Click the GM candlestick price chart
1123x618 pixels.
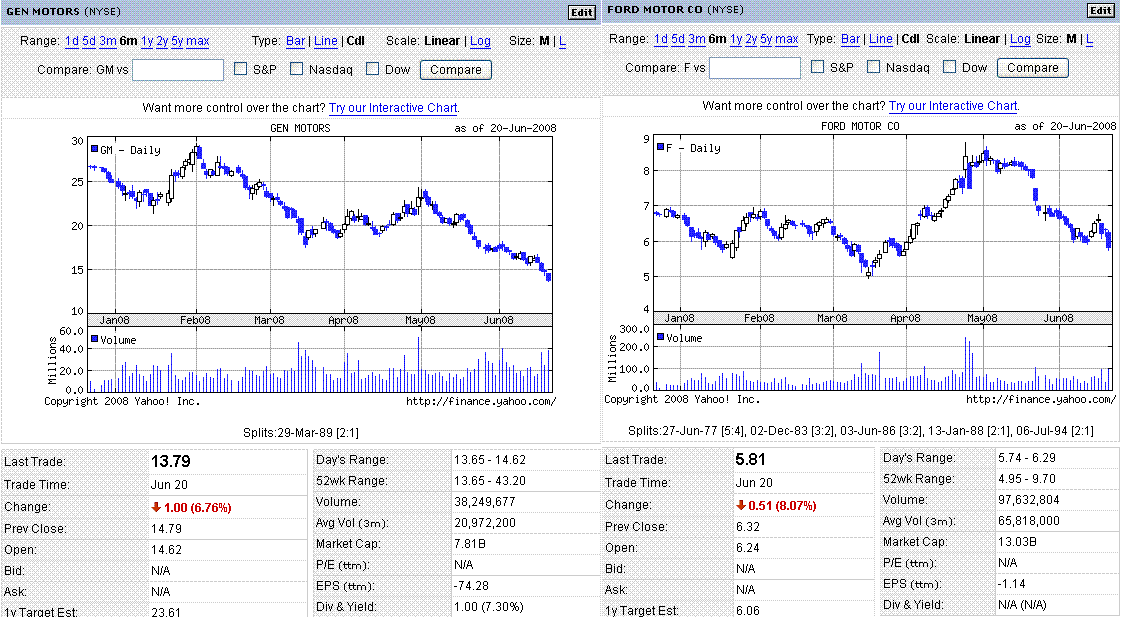point(319,226)
